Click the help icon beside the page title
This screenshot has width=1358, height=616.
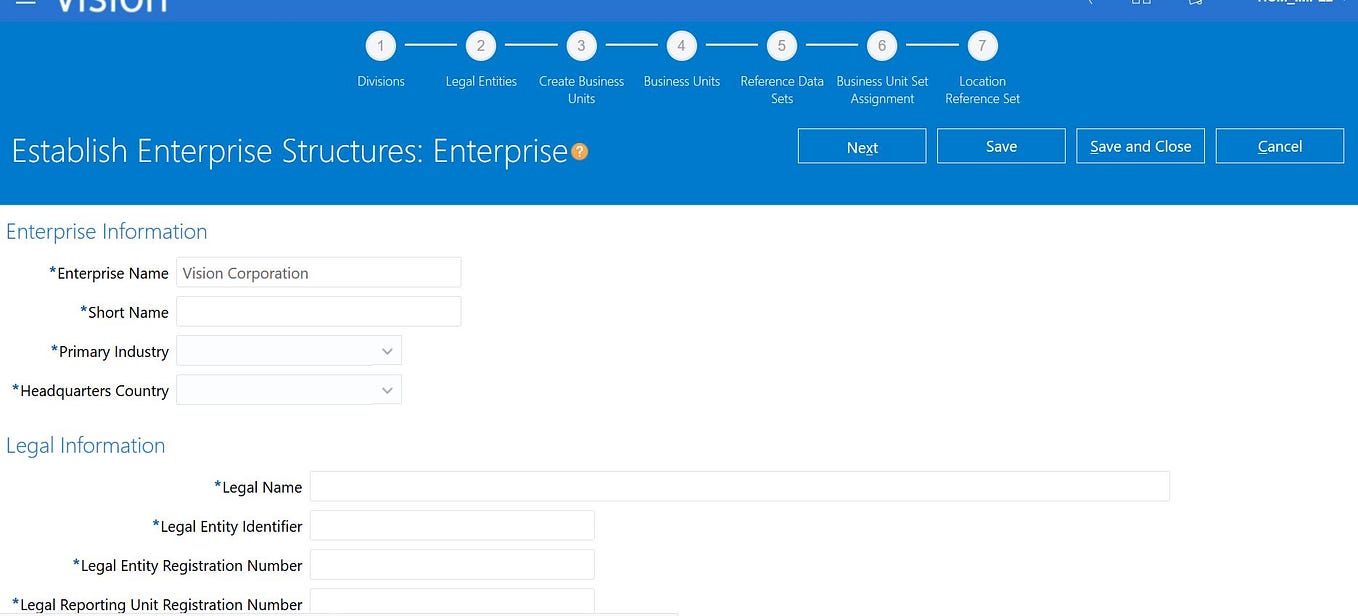point(580,152)
